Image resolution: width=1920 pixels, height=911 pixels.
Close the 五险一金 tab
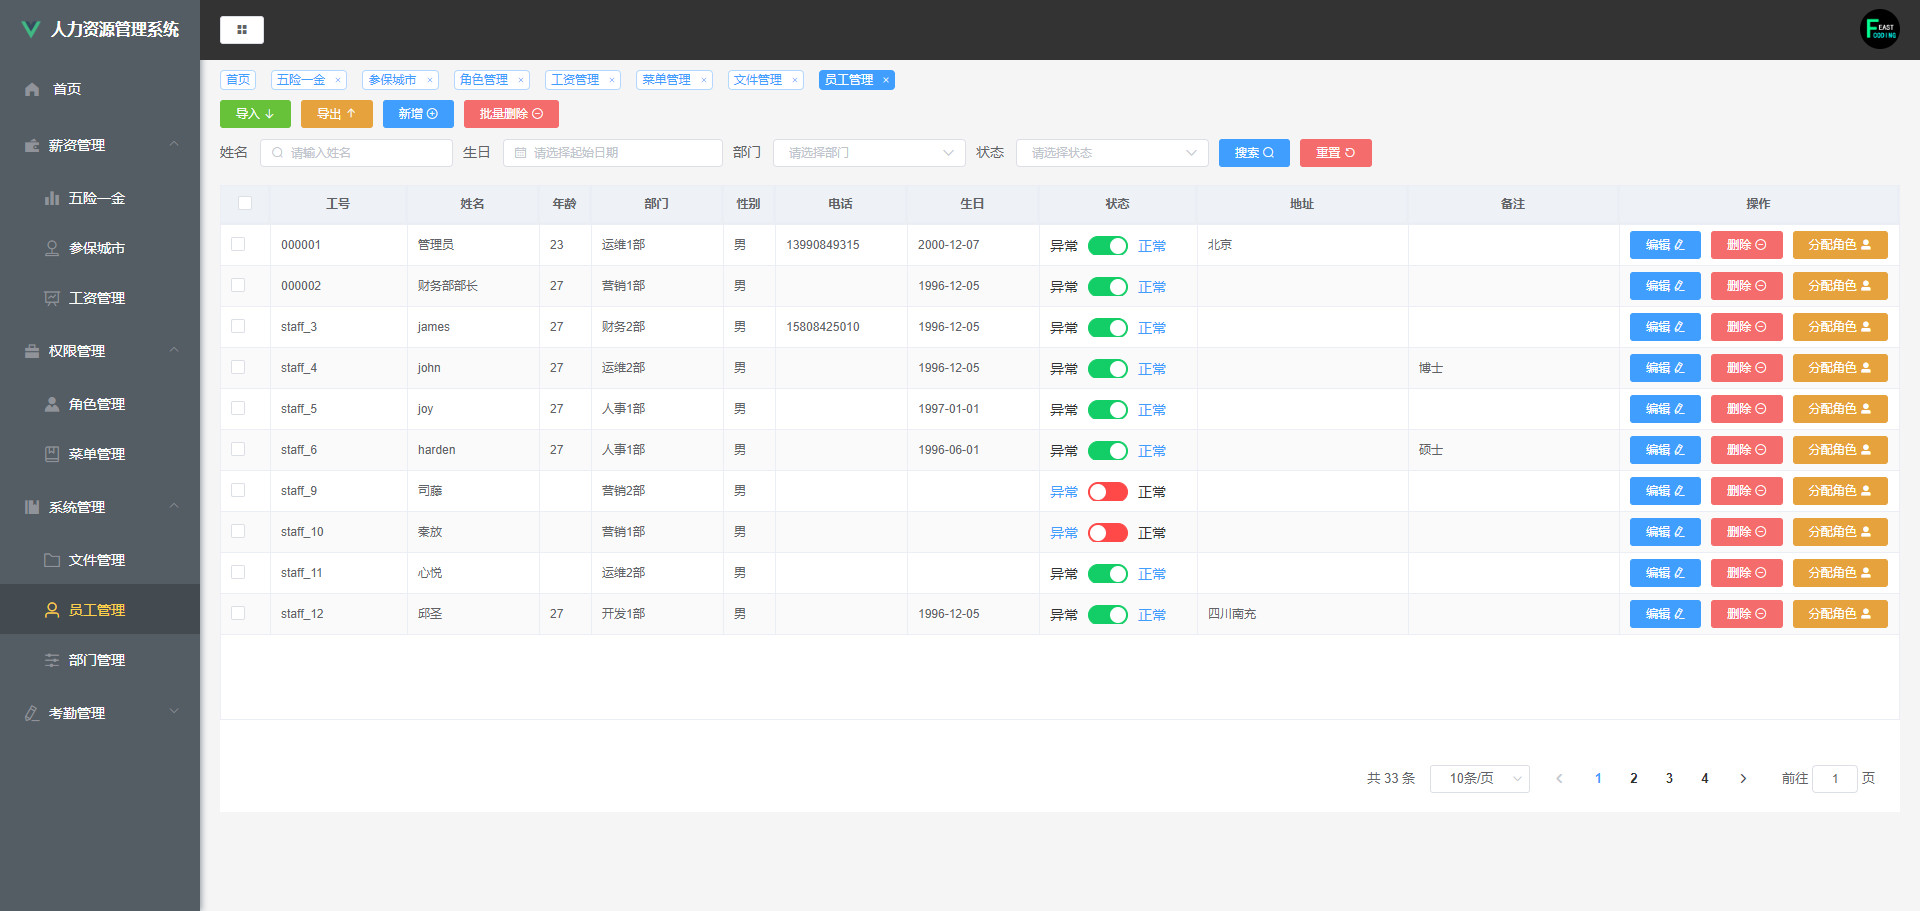[x=338, y=80]
